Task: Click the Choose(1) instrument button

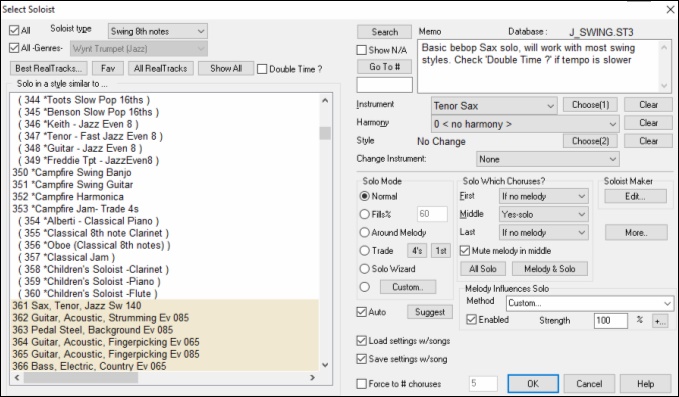Action: [x=591, y=105]
